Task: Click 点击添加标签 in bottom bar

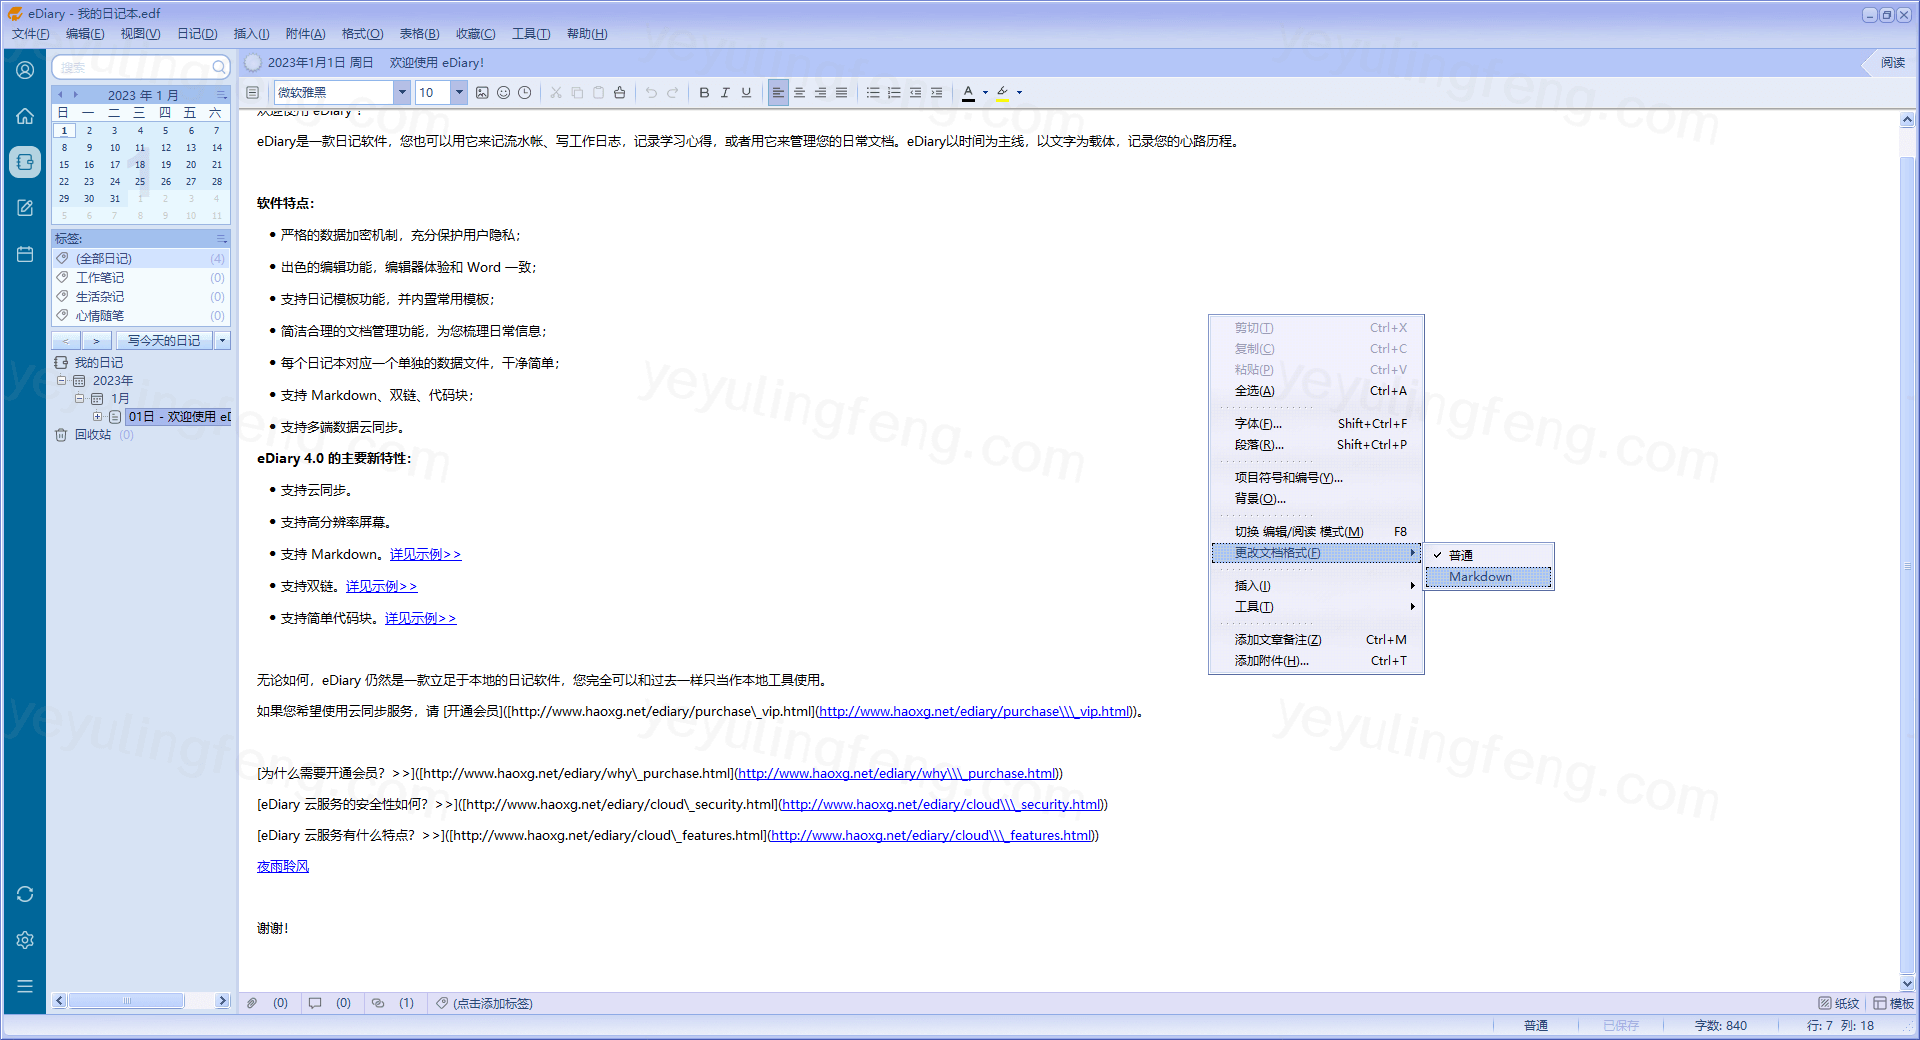Action: pyautogui.click(x=492, y=1003)
